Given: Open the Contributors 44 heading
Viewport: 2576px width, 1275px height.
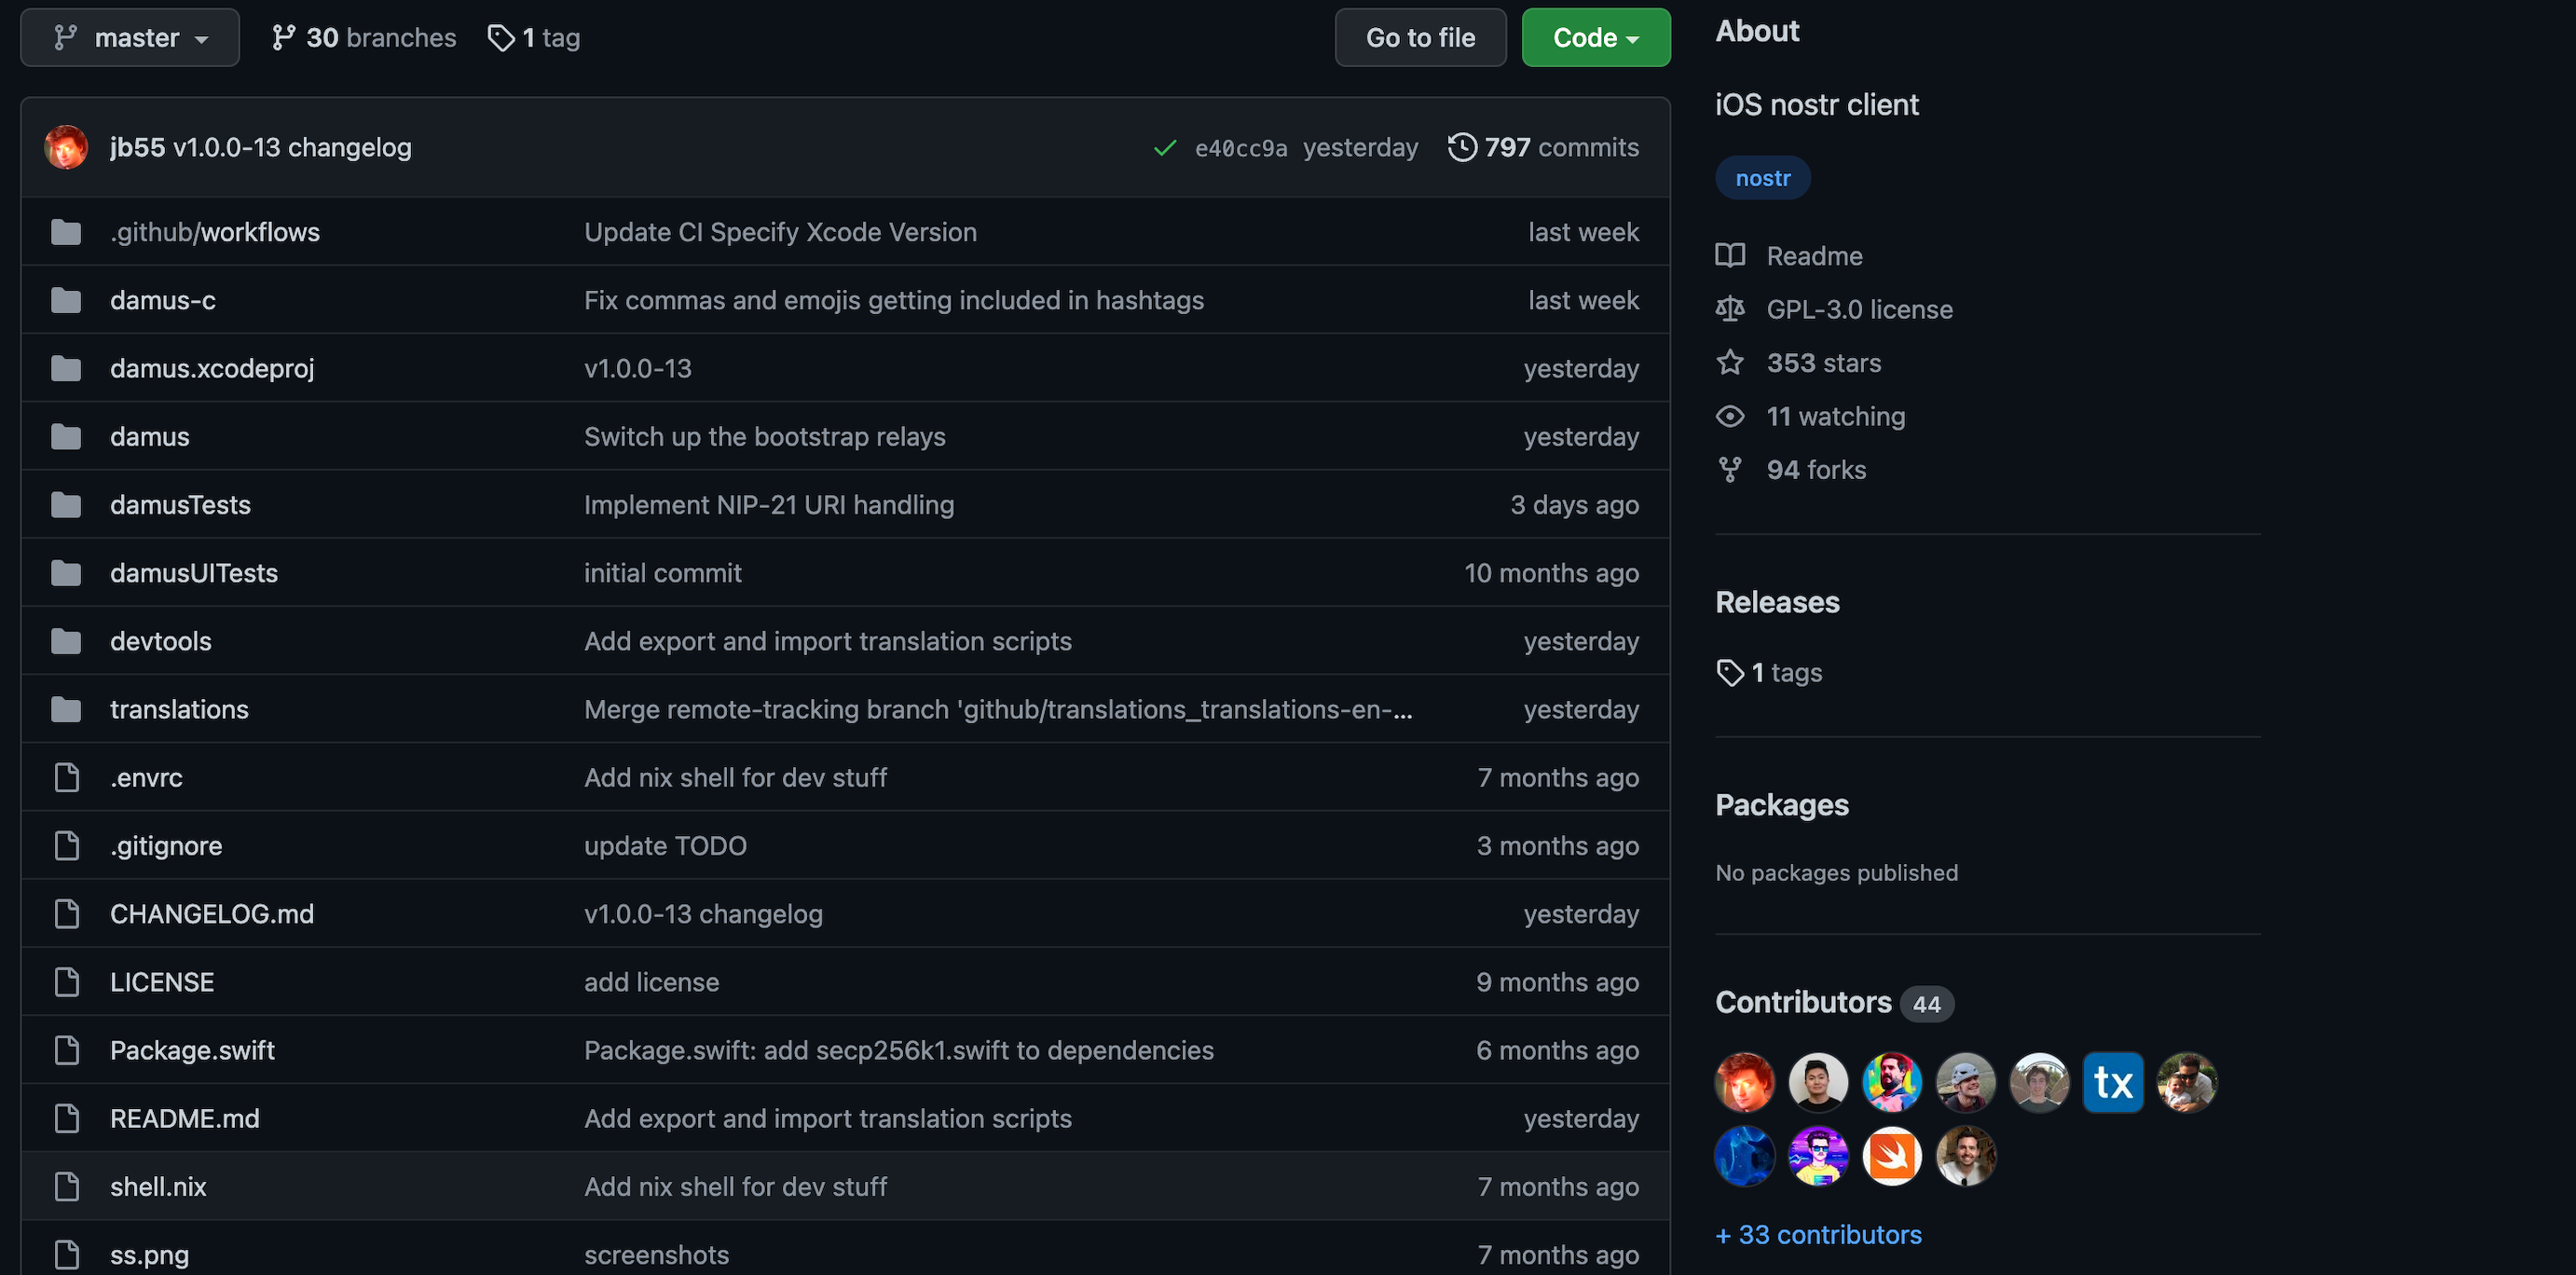Looking at the screenshot, I should click(x=1834, y=1002).
